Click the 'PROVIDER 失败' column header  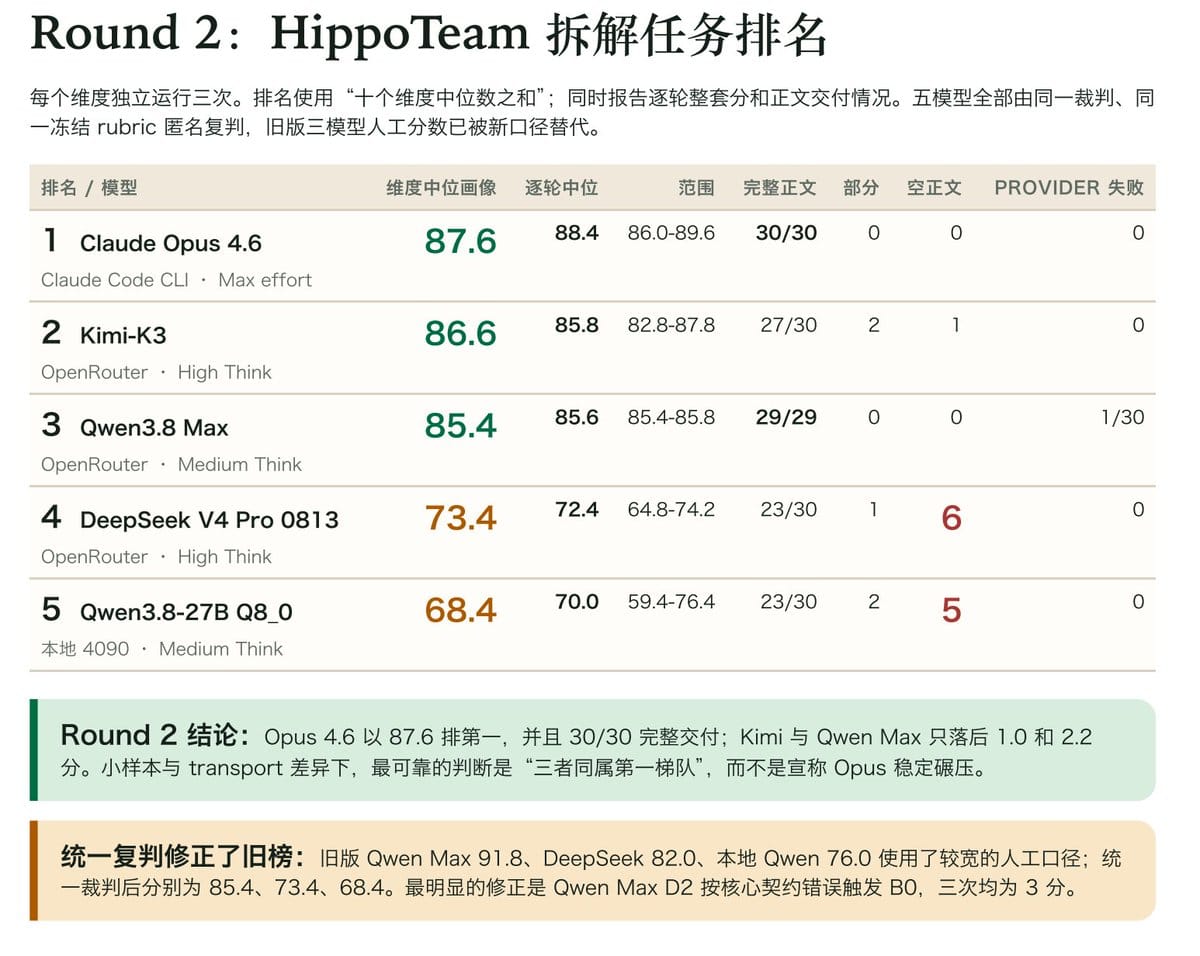[1069, 188]
